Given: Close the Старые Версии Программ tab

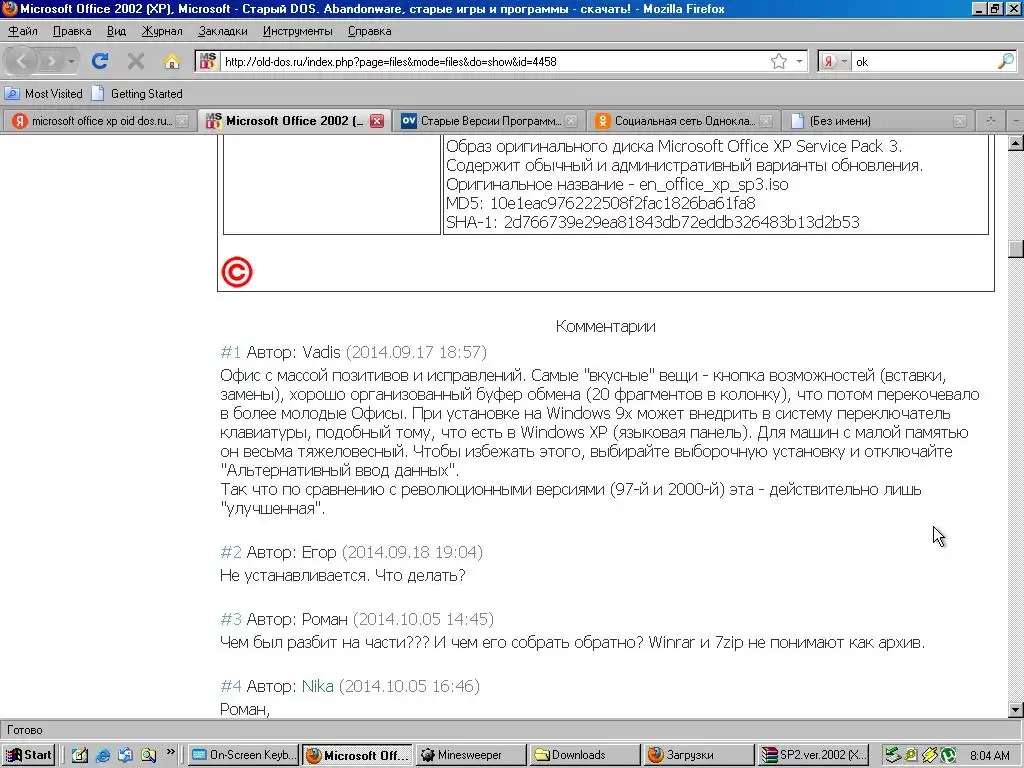Looking at the screenshot, I should coord(571,121).
